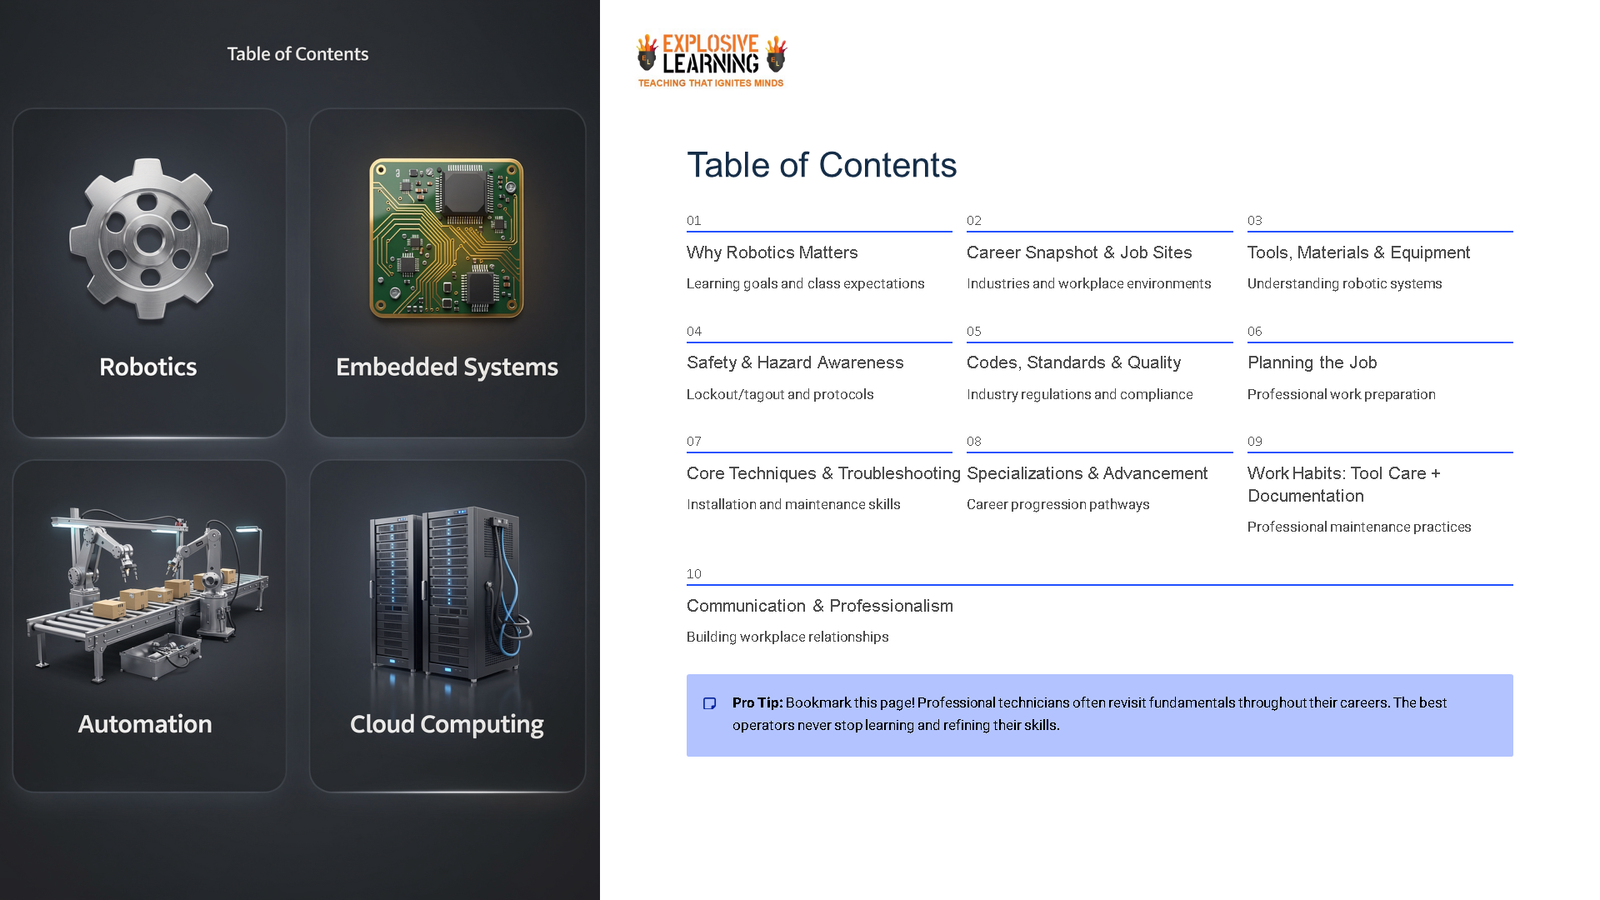Jump to Specializations & Advancement
Viewport: 1600px width, 900px height.
point(1086,474)
